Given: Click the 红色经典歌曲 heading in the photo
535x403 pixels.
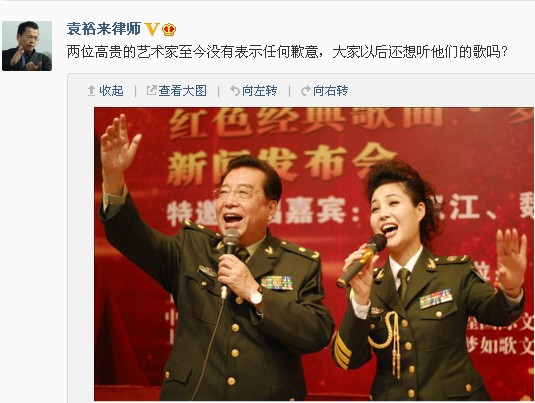Looking at the screenshot, I should click(x=307, y=120).
